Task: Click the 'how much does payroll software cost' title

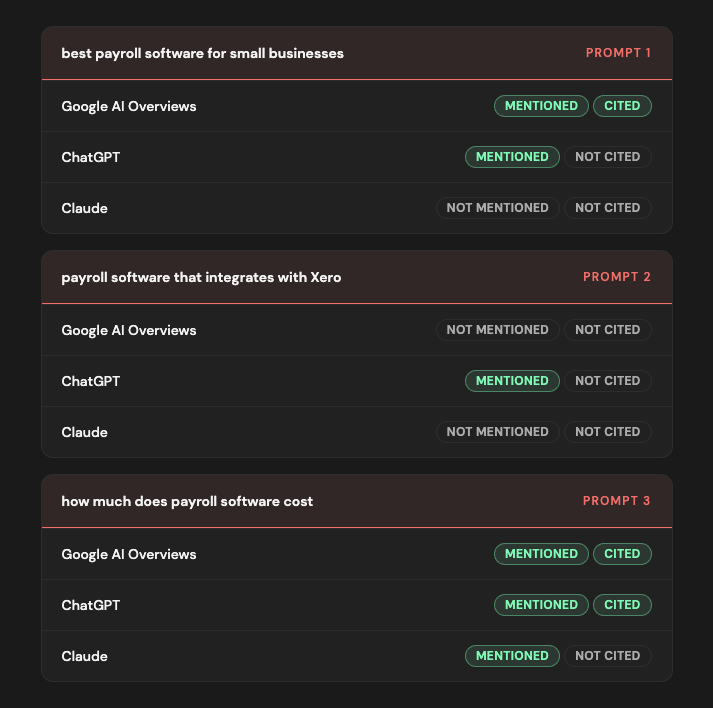Action: [x=187, y=502]
